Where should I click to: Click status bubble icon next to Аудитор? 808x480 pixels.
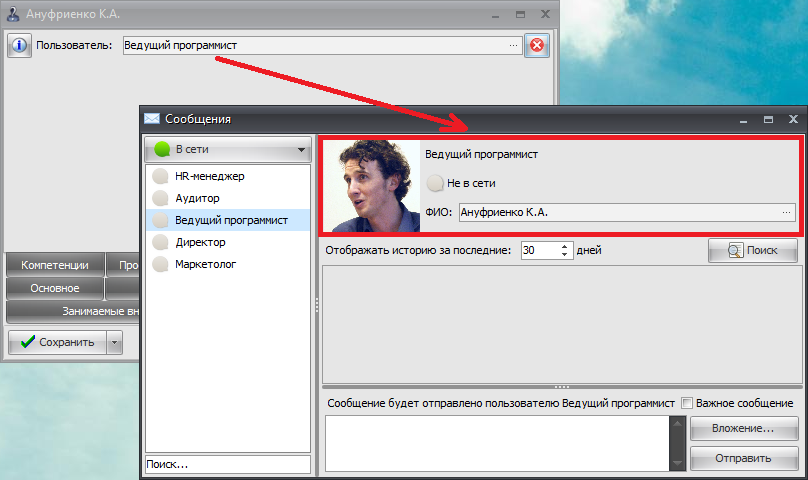(160, 198)
